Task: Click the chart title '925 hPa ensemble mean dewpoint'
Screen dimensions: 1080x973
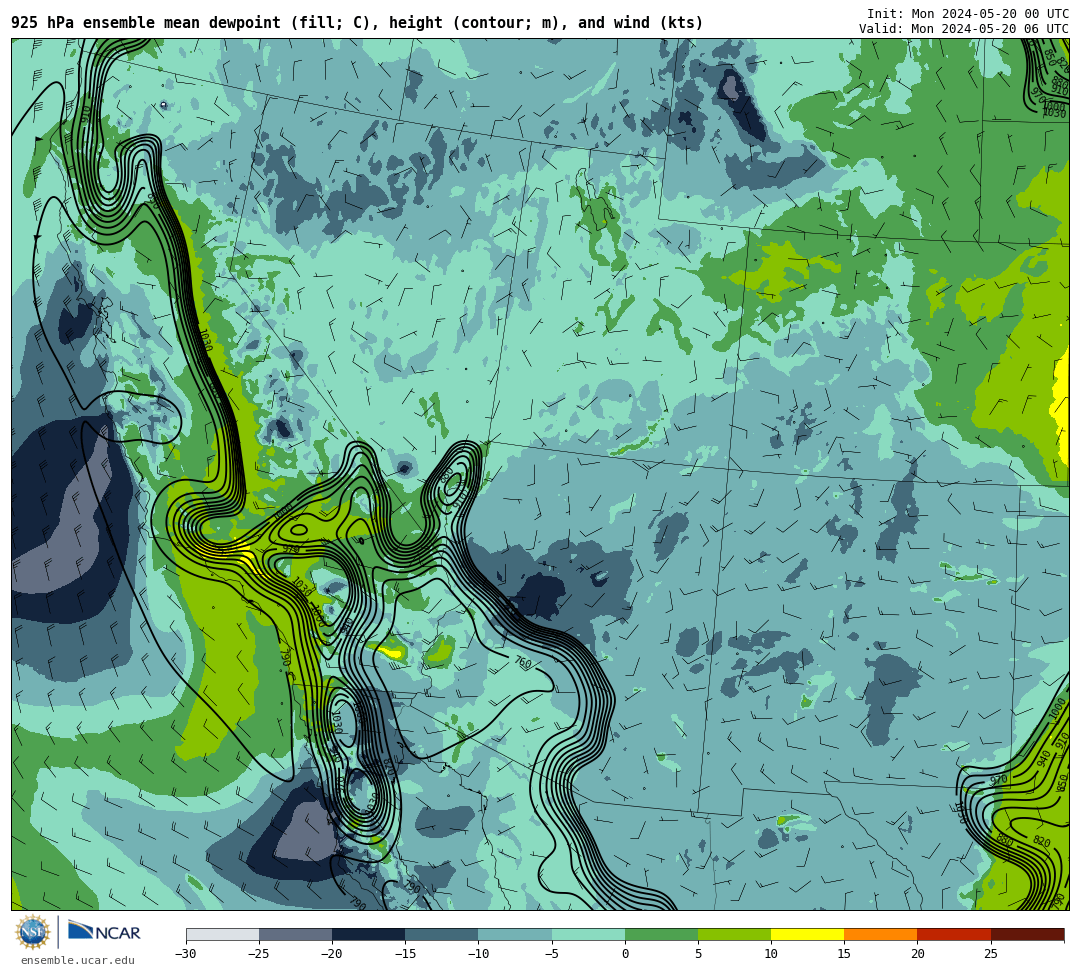Action: pos(145,23)
